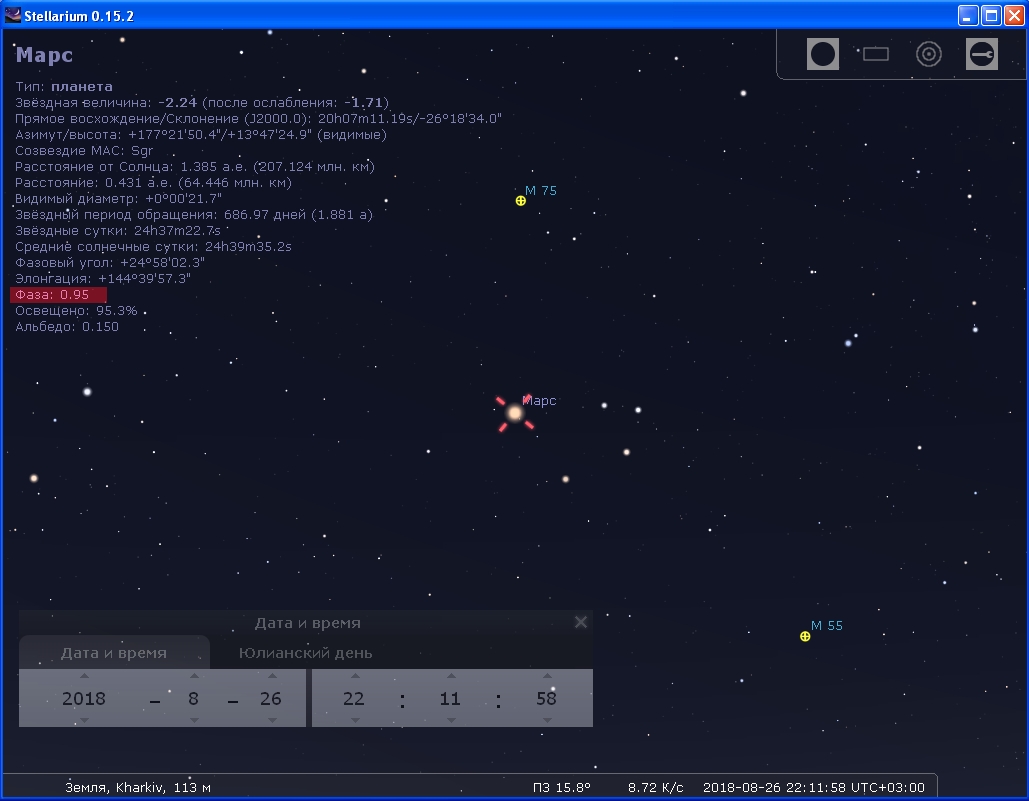
Task: Click the date and time in status bar
Action: pos(813,787)
